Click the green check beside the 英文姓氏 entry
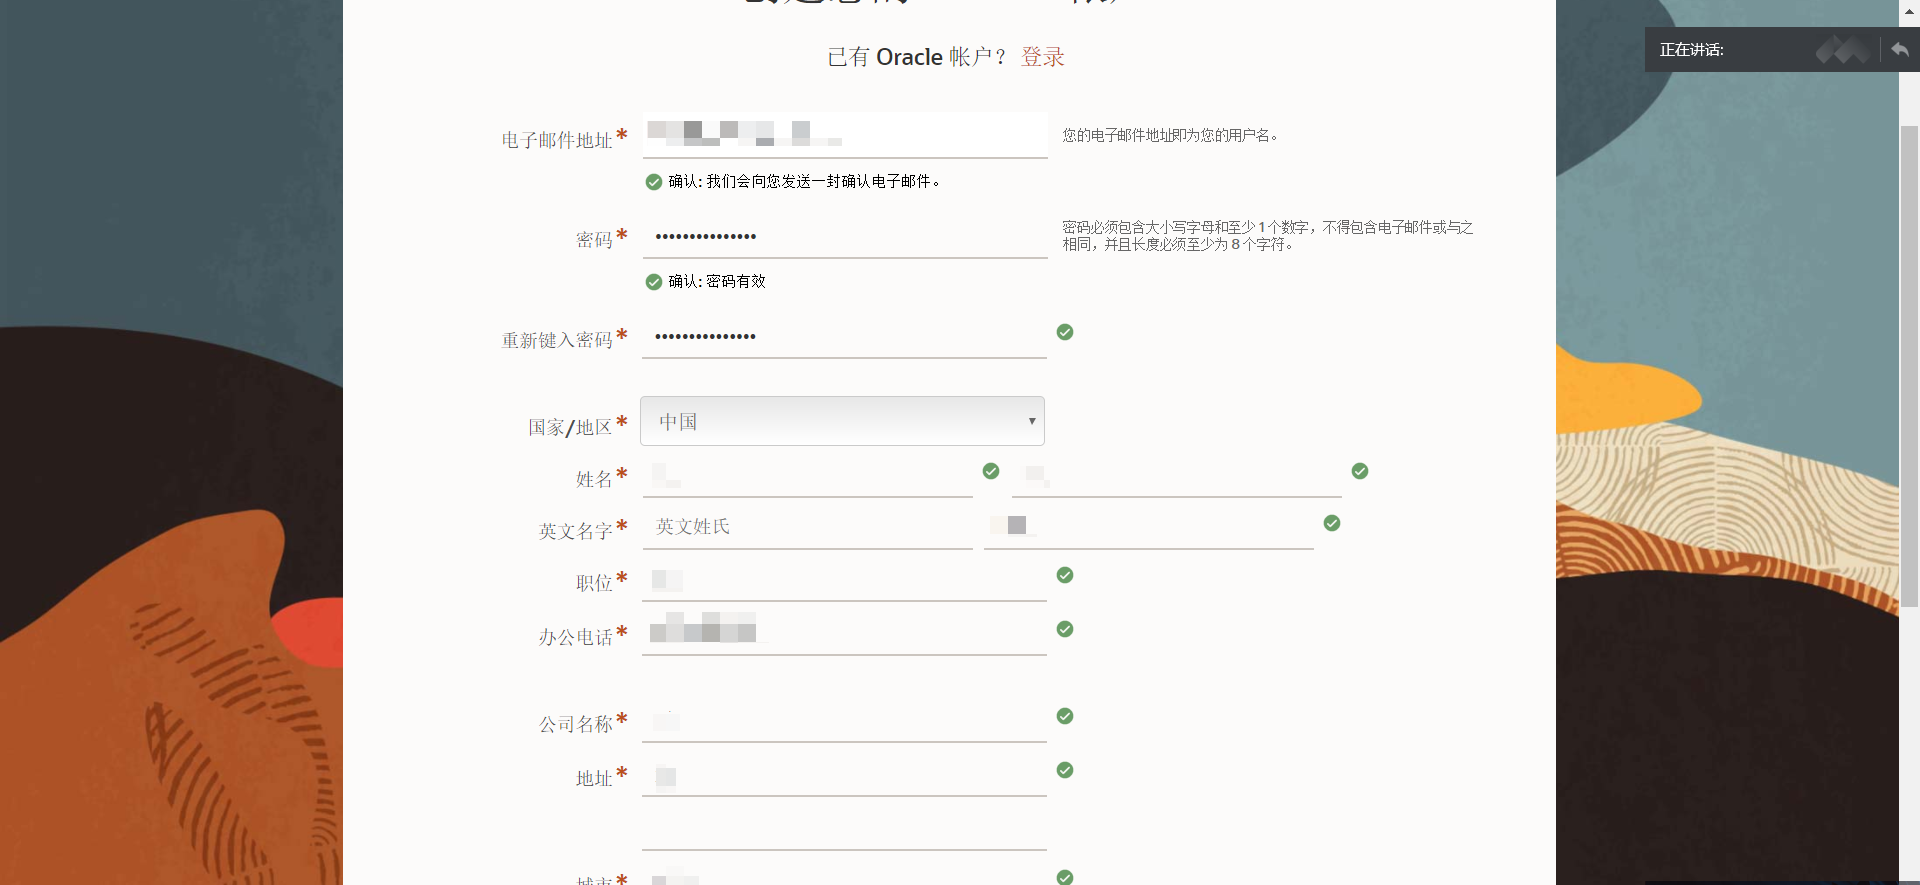The image size is (1920, 885). [1331, 523]
